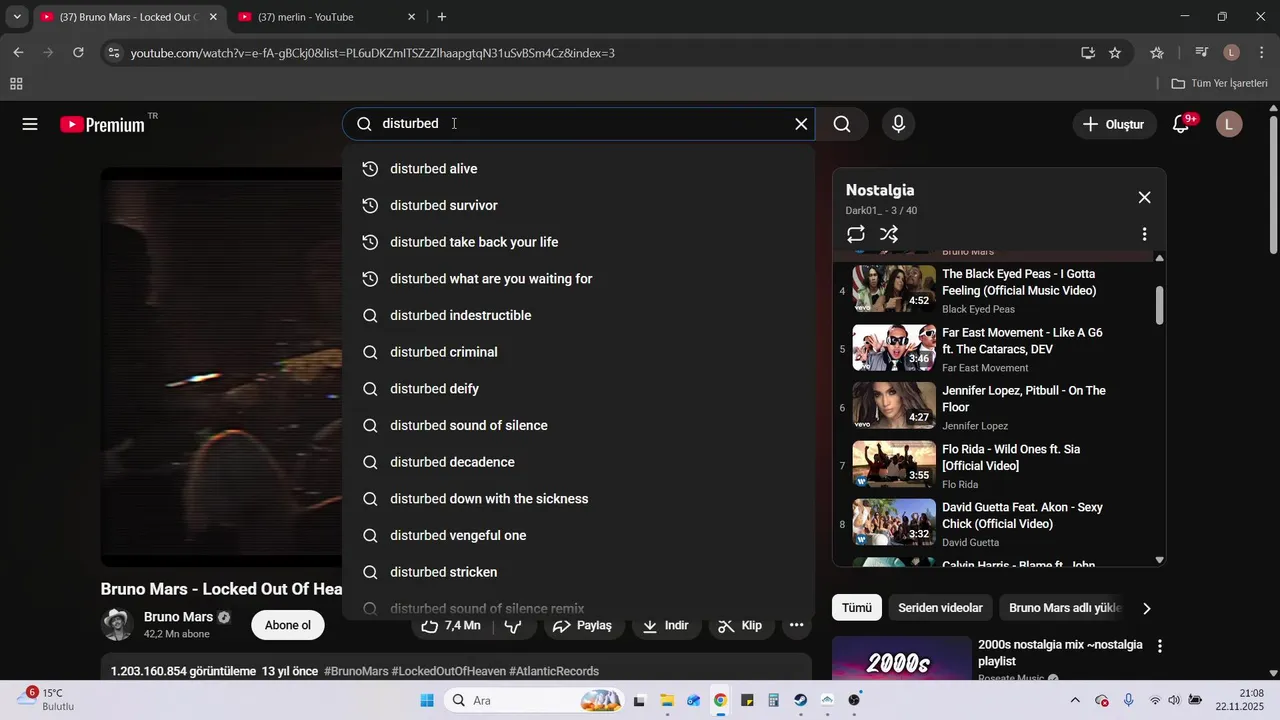Like the video (7,4 Mn)
Screen dimensions: 1280x720
click(x=450, y=625)
